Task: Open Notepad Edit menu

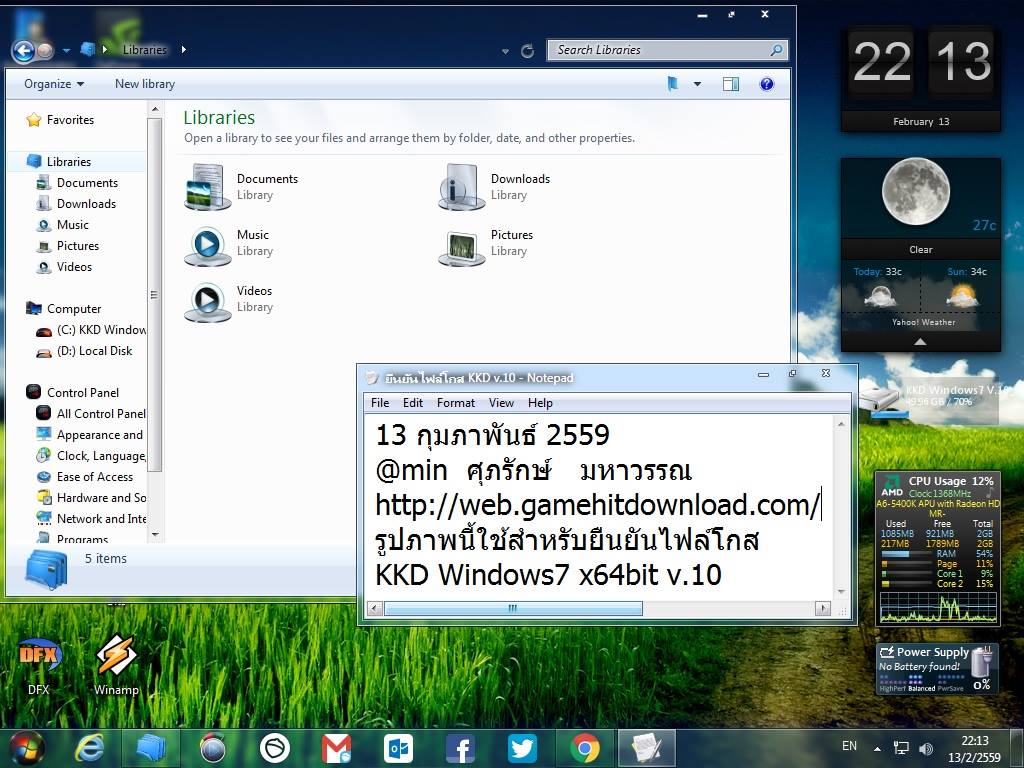Action: pyautogui.click(x=412, y=403)
